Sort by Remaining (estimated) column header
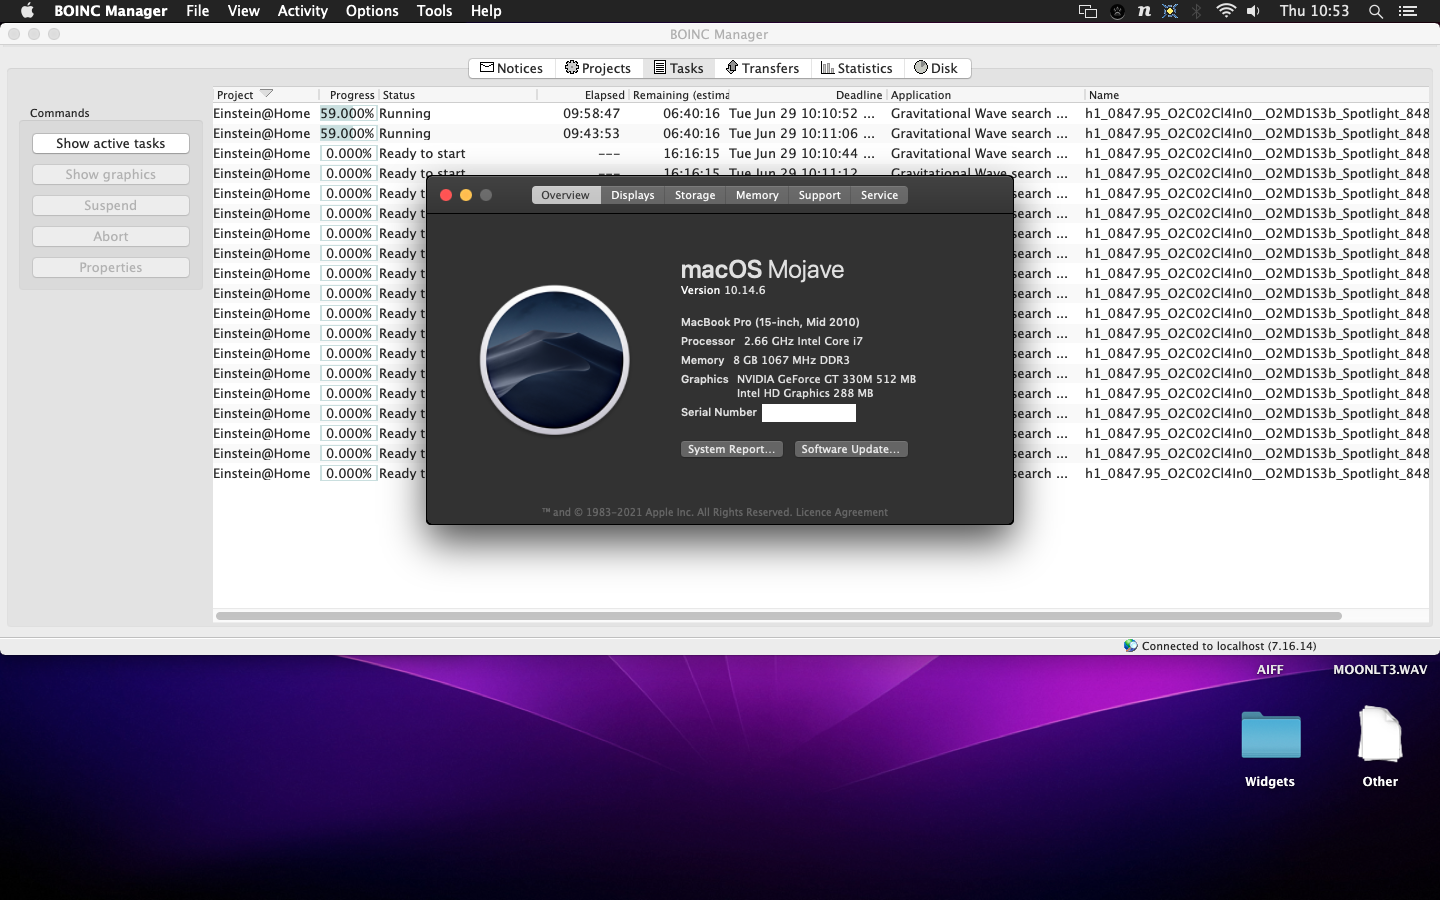This screenshot has height=900, width=1440. 680,95
